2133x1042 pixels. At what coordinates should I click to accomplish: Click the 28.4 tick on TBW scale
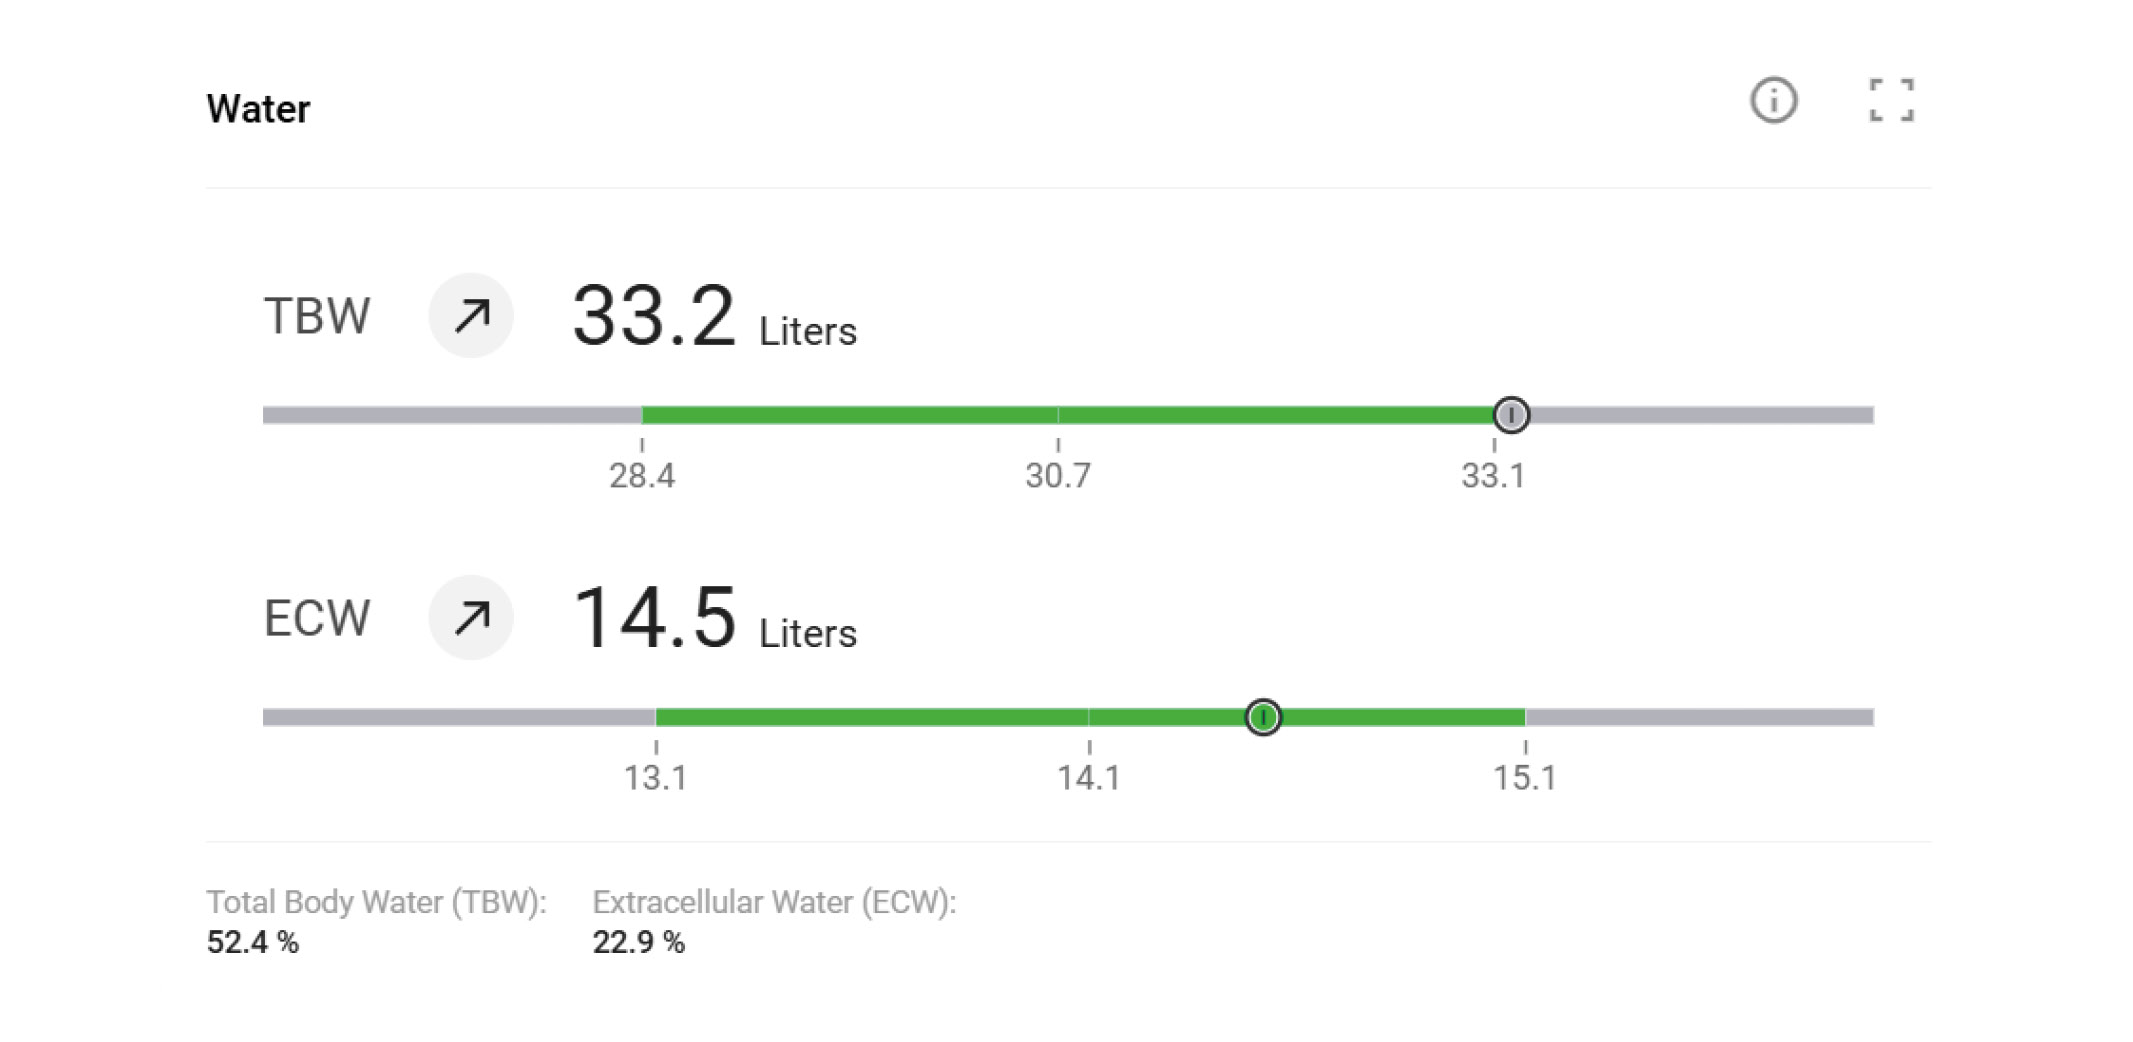coord(642,475)
